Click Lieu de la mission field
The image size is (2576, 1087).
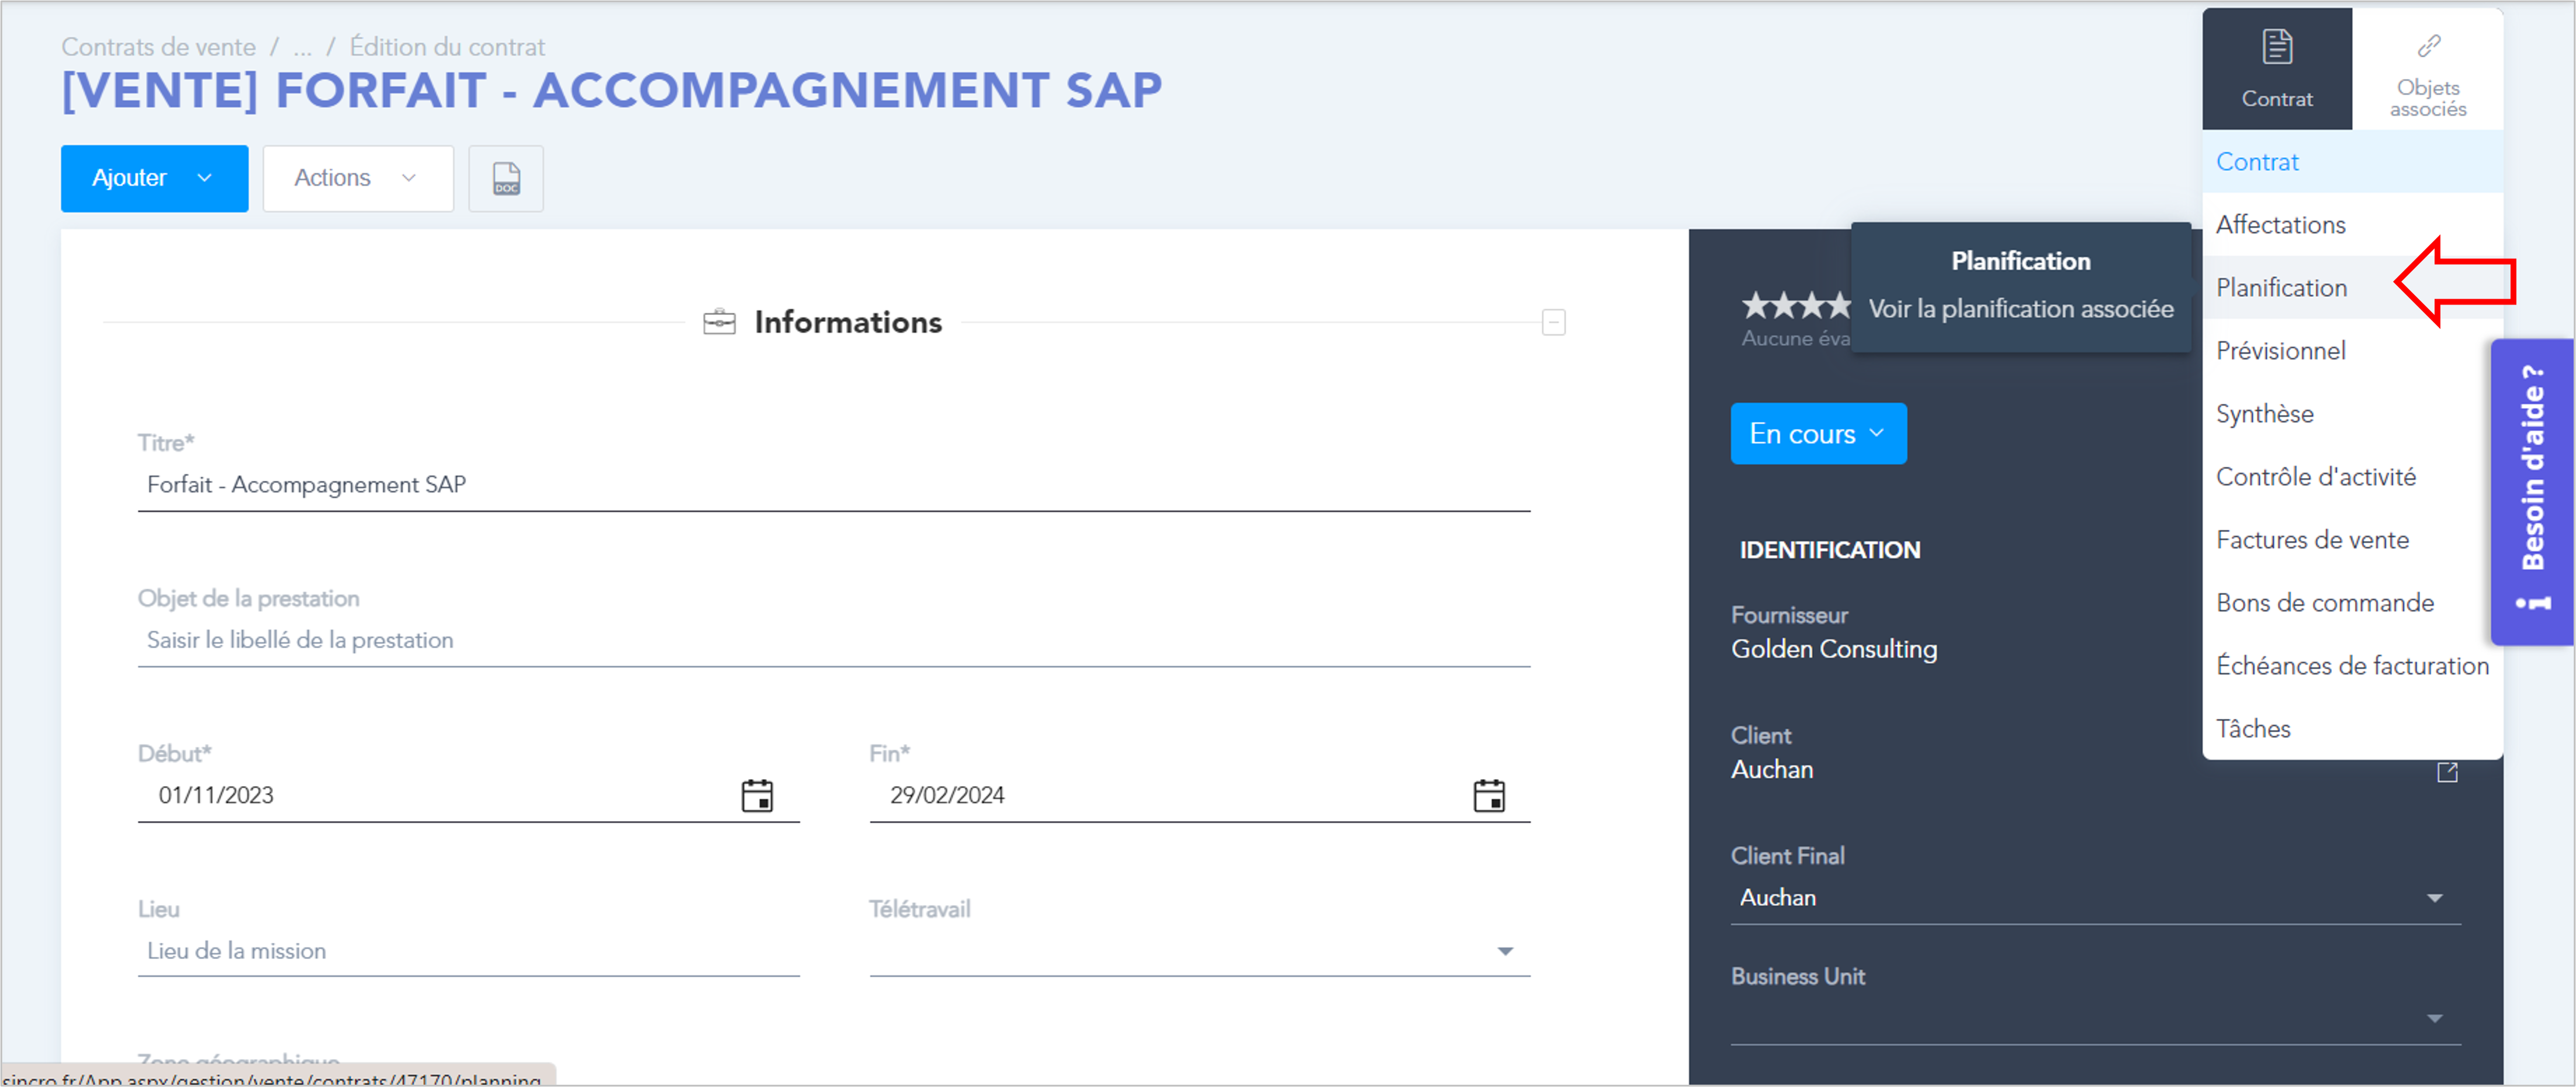click(468, 950)
